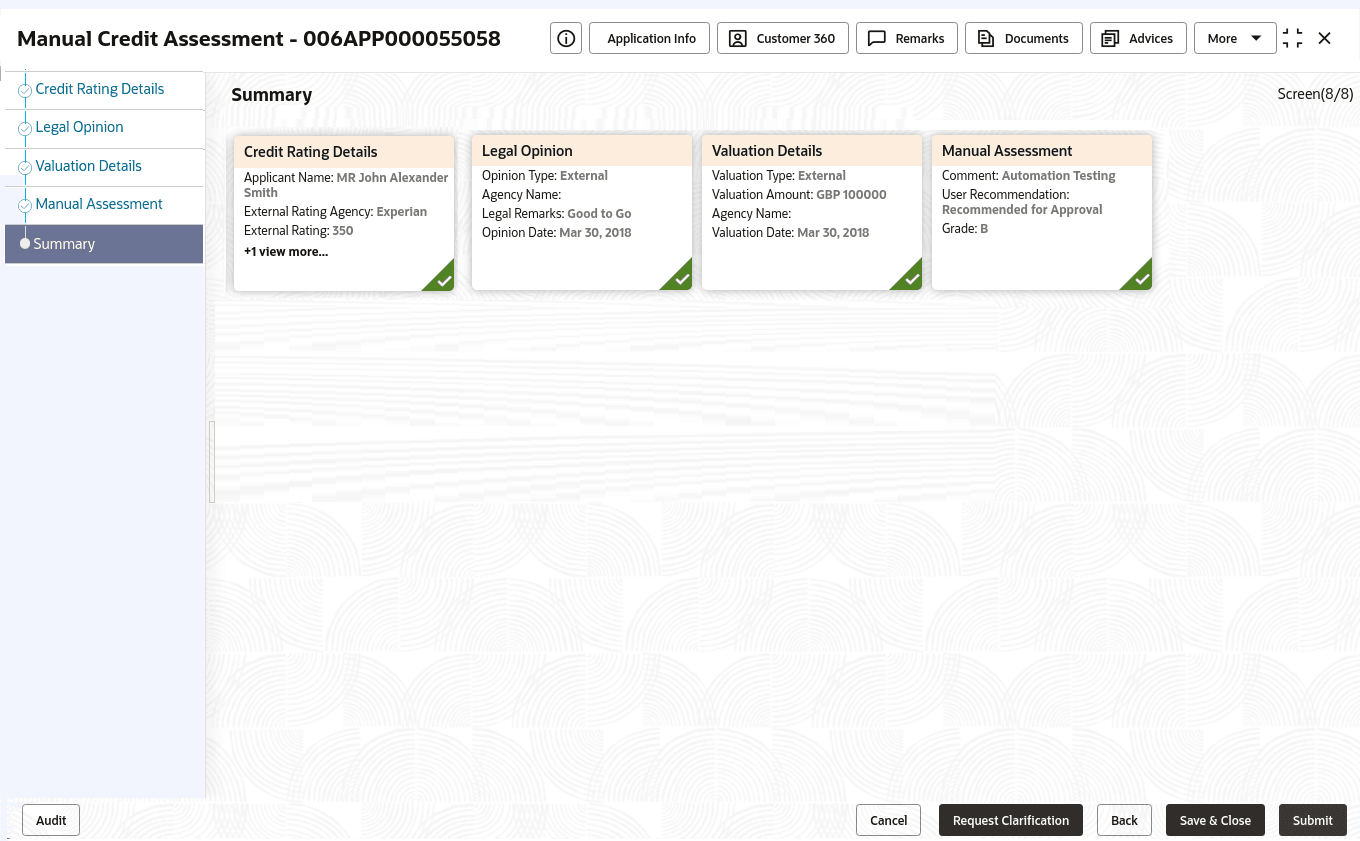This screenshot has height=841, width=1360.
Task: Click applicant name 'MR John Alexander Smith'
Action: (346, 185)
